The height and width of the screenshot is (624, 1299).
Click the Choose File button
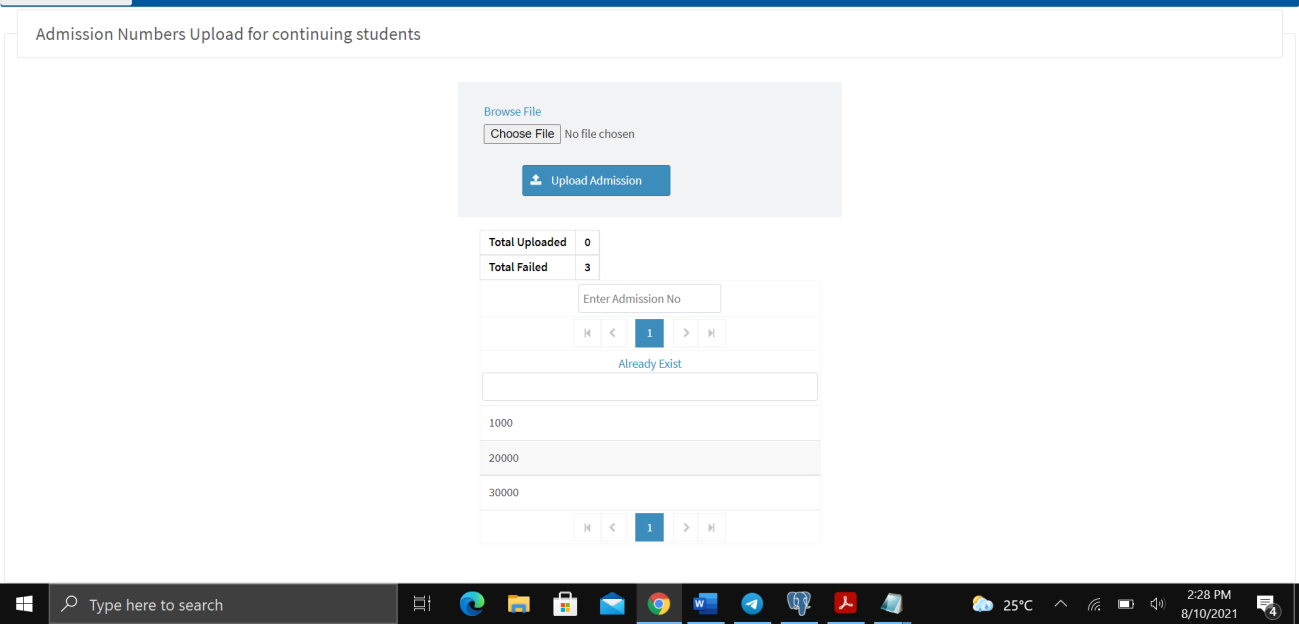tap(522, 134)
